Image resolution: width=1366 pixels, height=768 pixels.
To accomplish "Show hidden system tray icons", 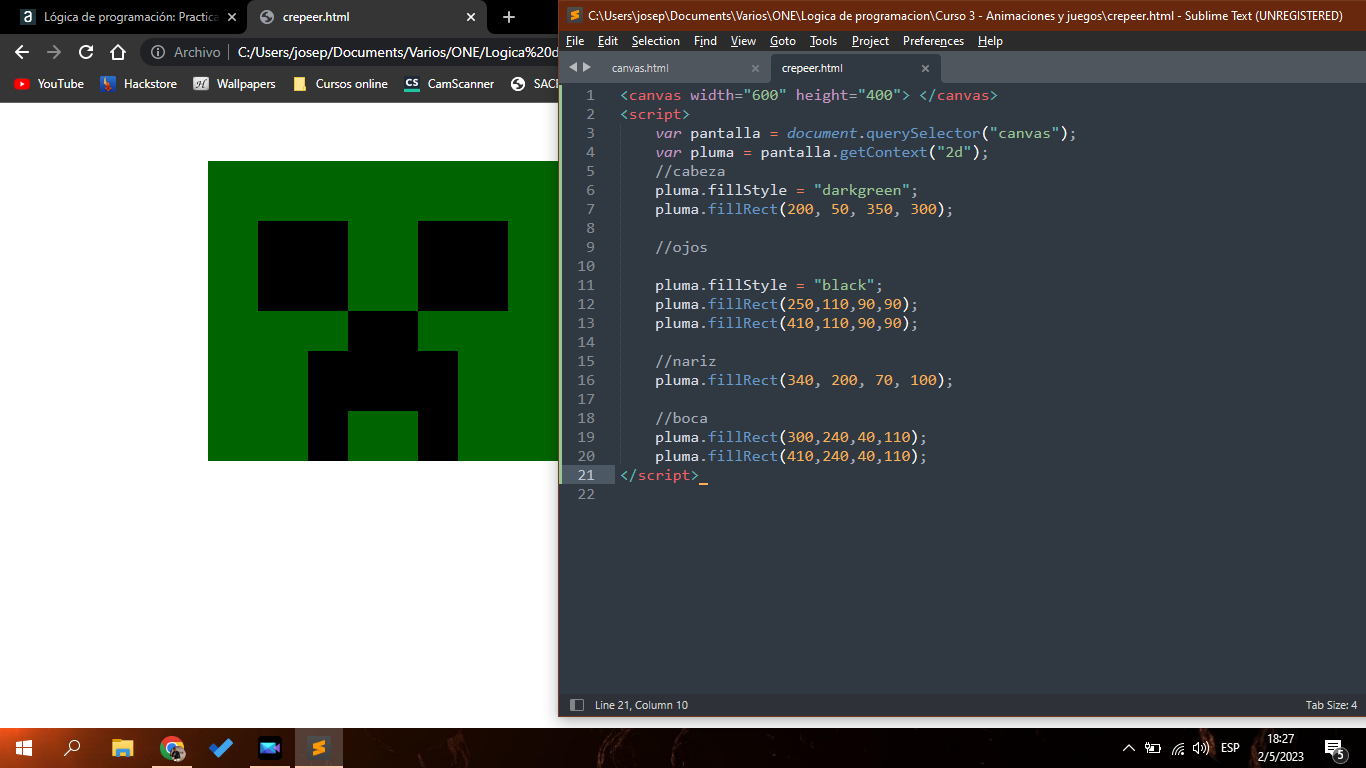I will [x=1129, y=748].
